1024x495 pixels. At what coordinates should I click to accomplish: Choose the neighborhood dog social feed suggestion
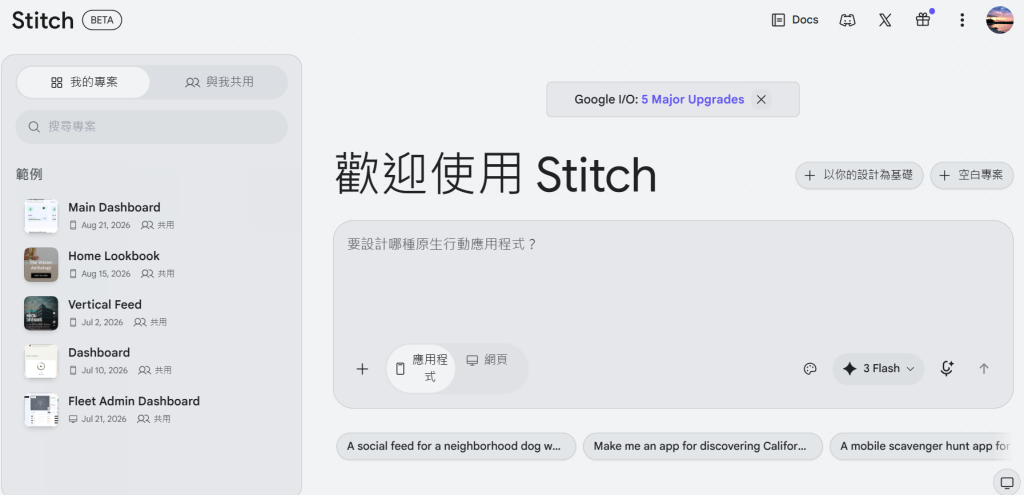point(456,446)
